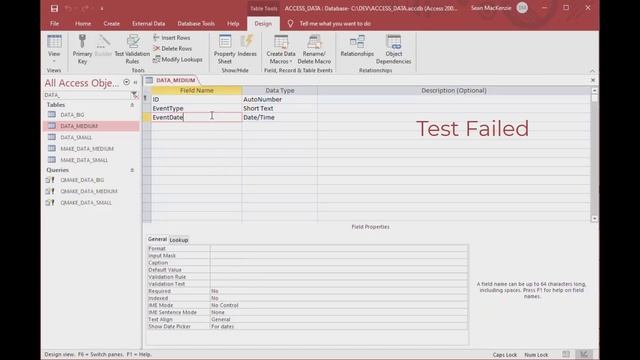Switch to the Database Tools tab
Screen dimensions: 640x360
tap(196, 24)
